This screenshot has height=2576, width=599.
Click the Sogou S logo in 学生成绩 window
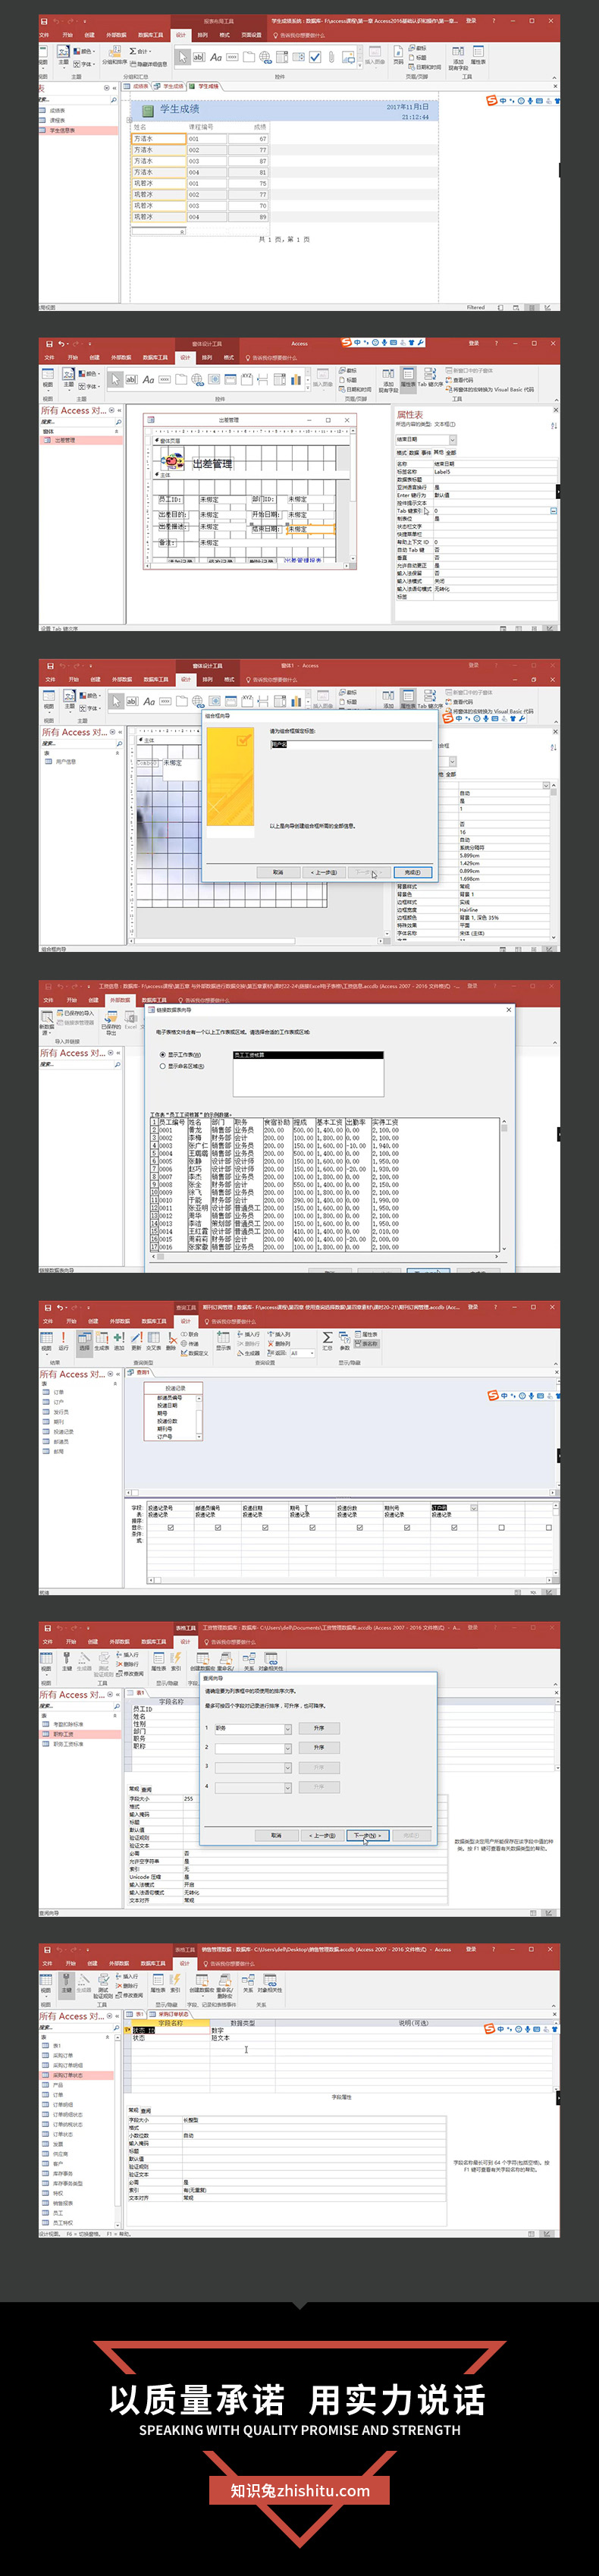coord(491,101)
